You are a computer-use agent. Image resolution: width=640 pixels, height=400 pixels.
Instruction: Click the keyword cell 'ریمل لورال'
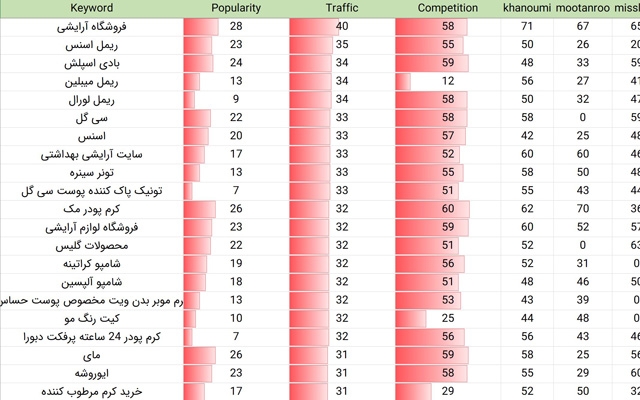[92, 100]
